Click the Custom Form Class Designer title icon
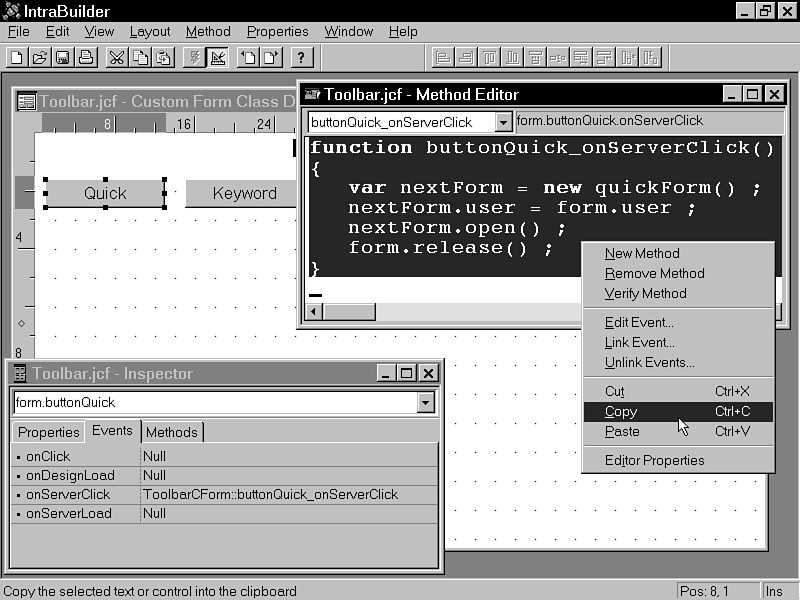Screen dimensions: 800x600 point(26,102)
